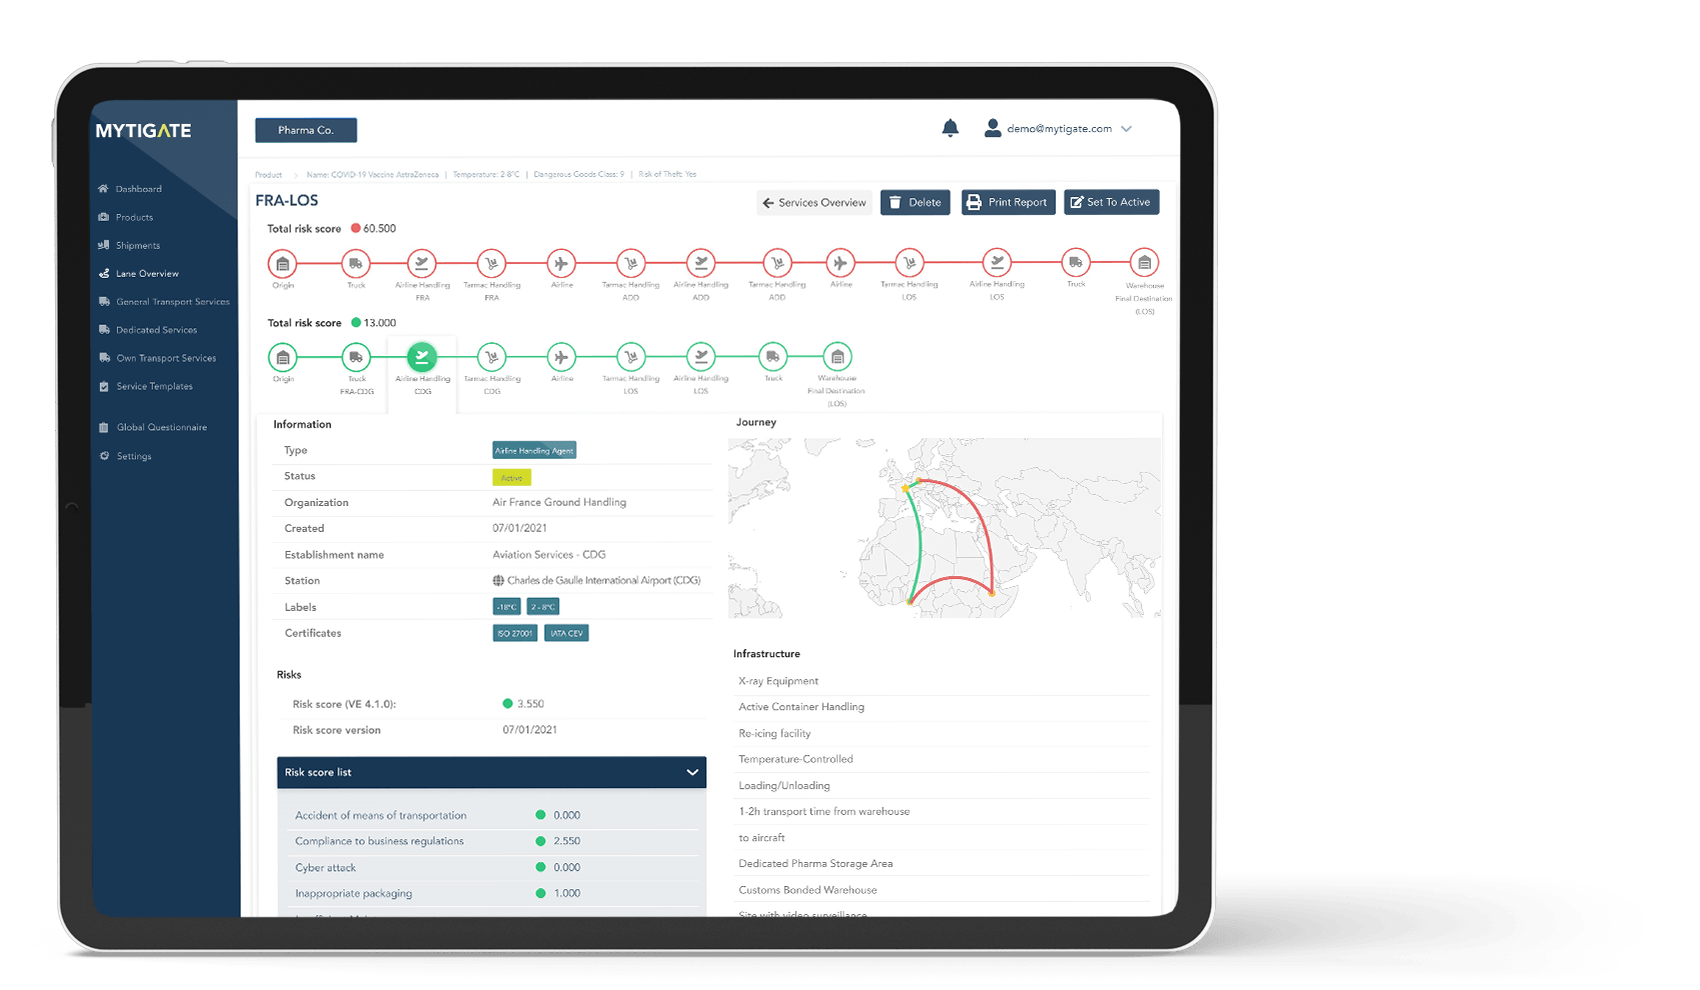Image resolution: width=1700 pixels, height=990 pixels.
Task: Select the Origin node in the red lane
Action: pos(283,264)
